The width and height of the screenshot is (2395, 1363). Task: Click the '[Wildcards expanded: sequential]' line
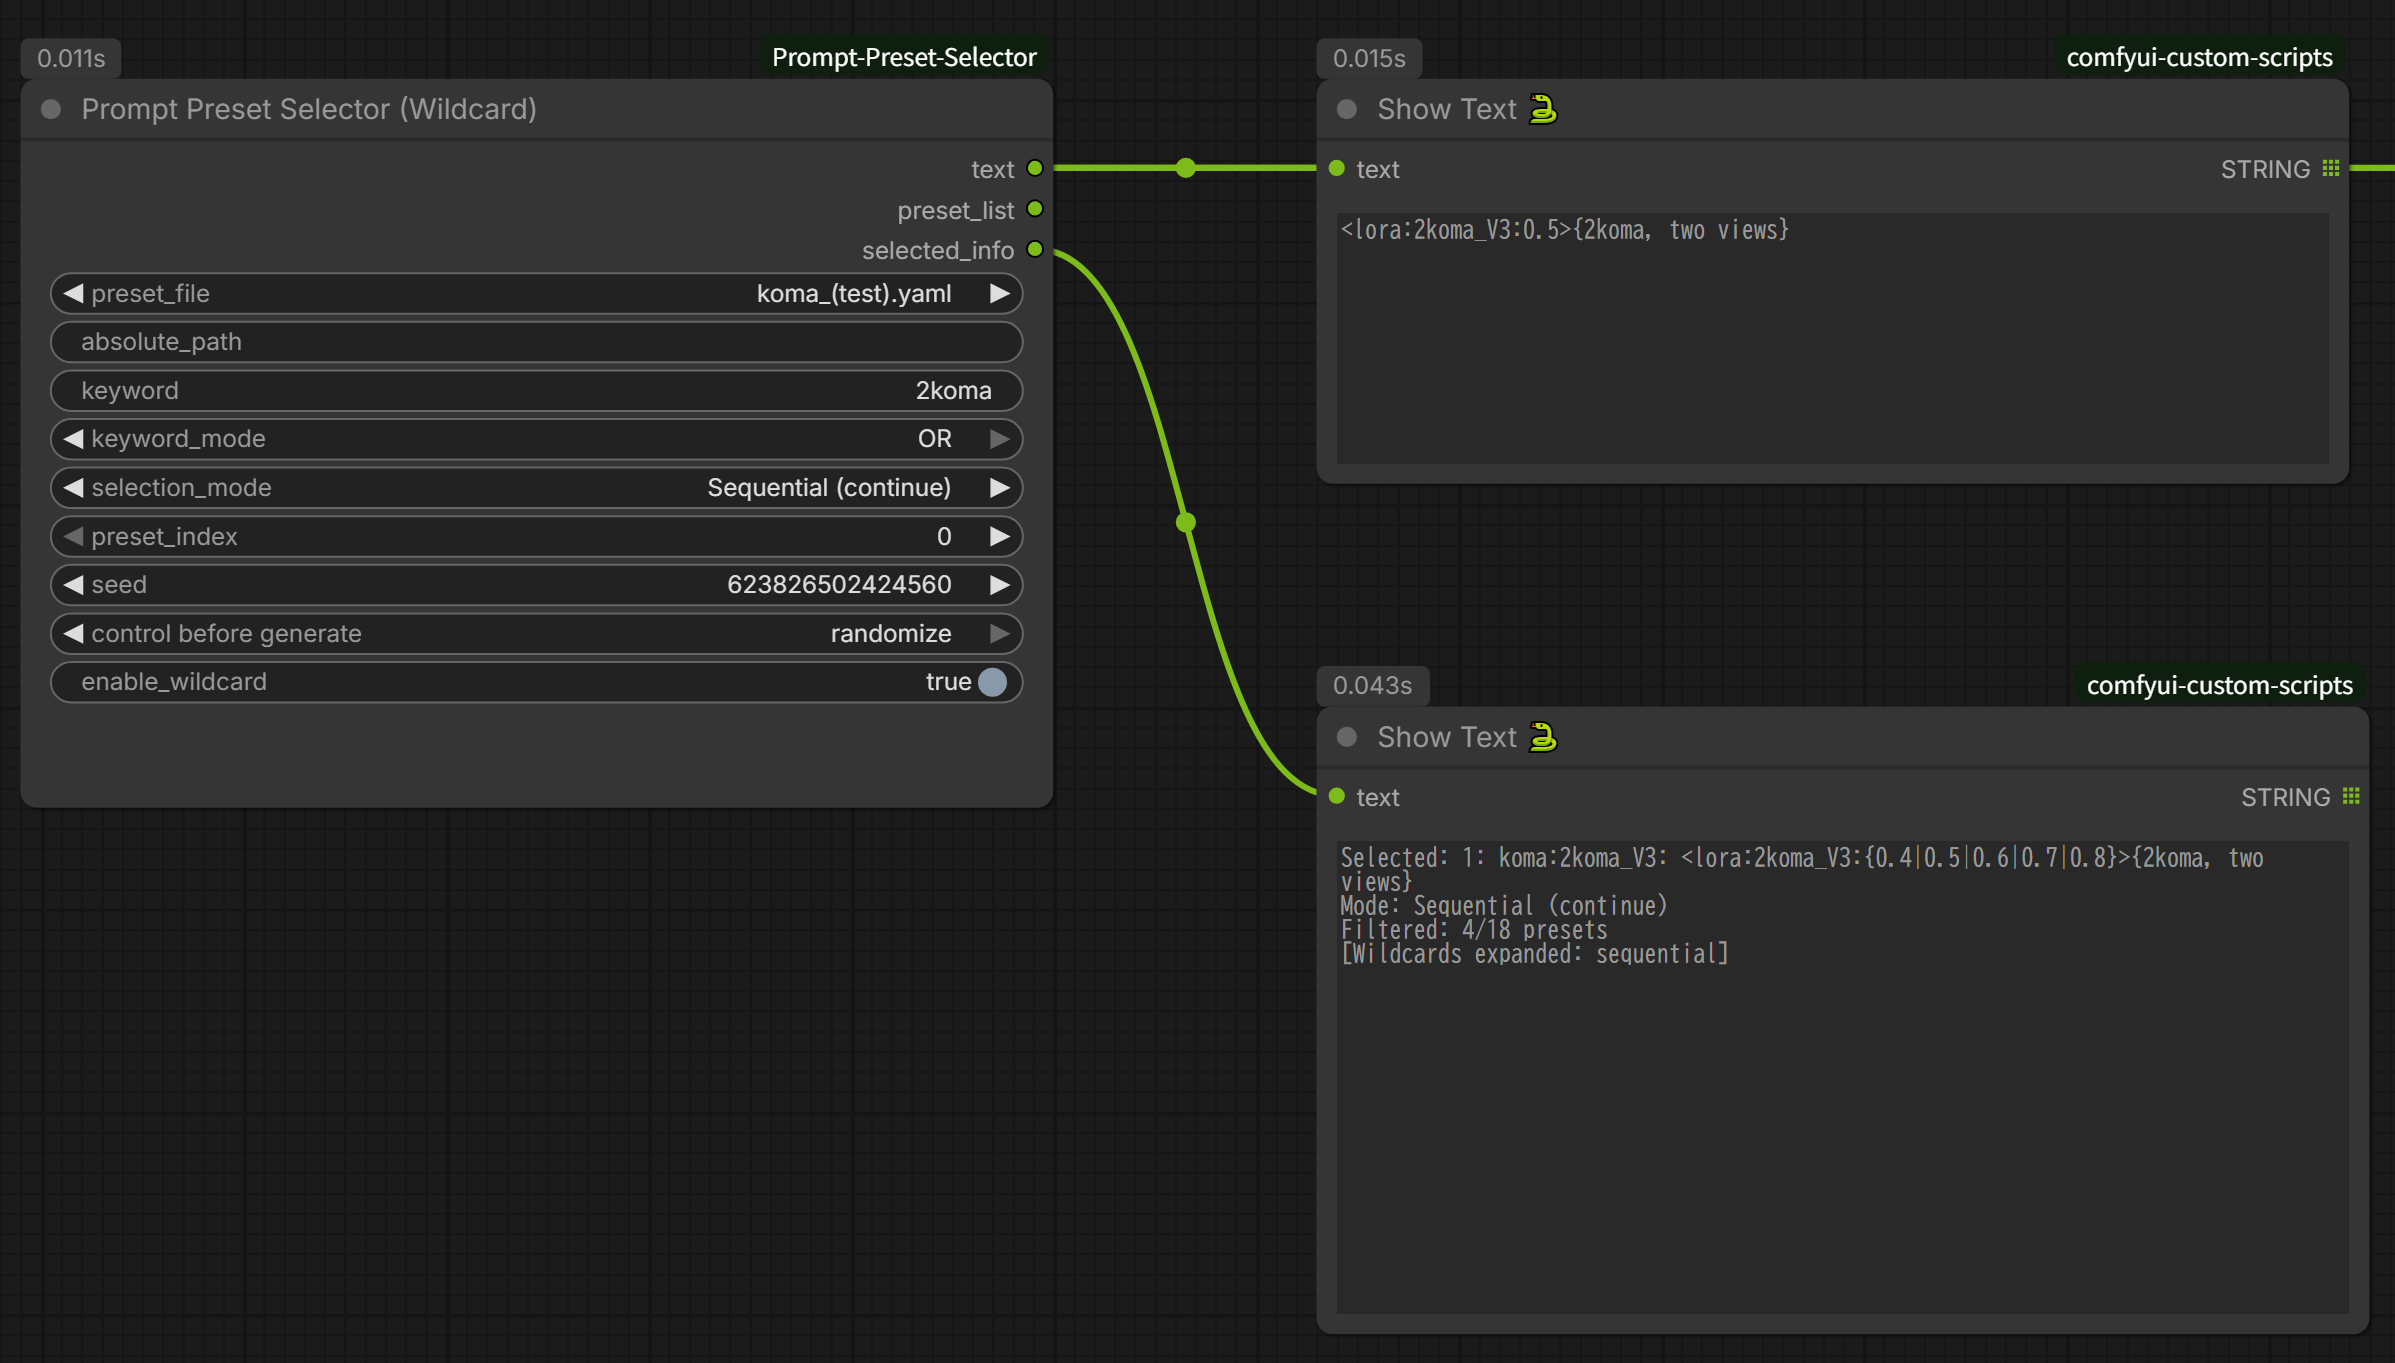click(1534, 954)
